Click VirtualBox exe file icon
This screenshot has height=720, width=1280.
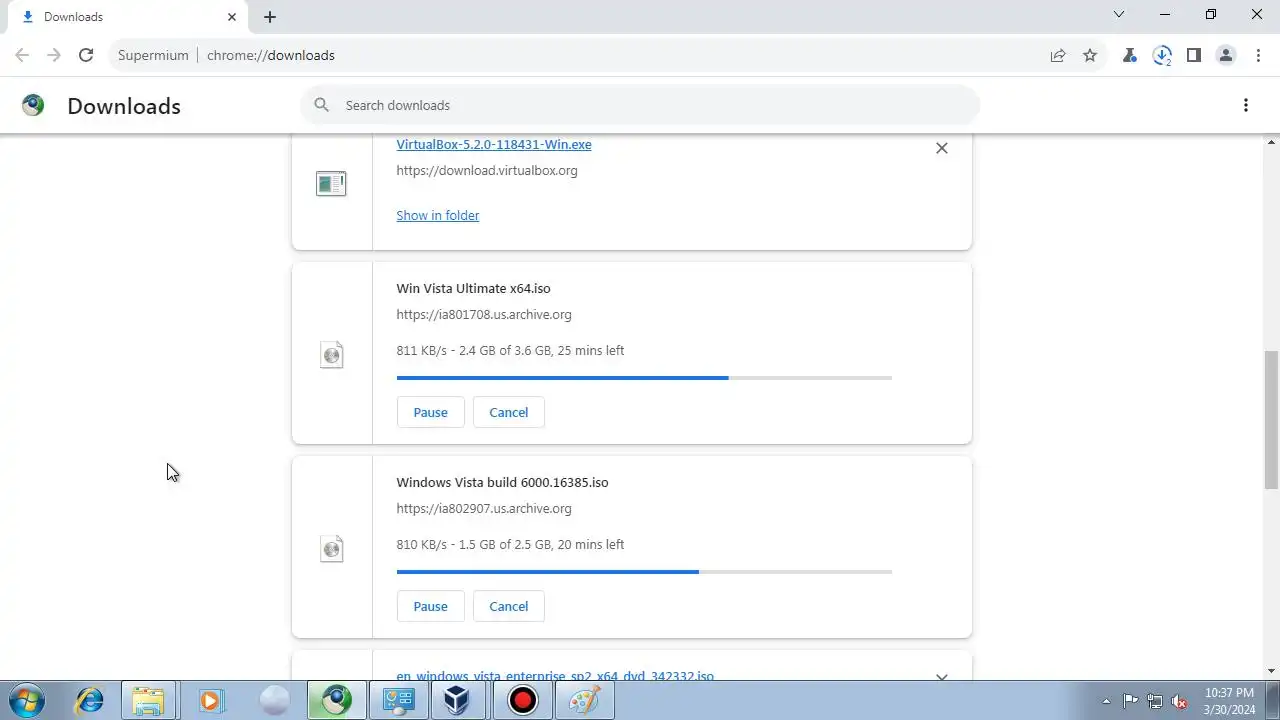(x=331, y=184)
